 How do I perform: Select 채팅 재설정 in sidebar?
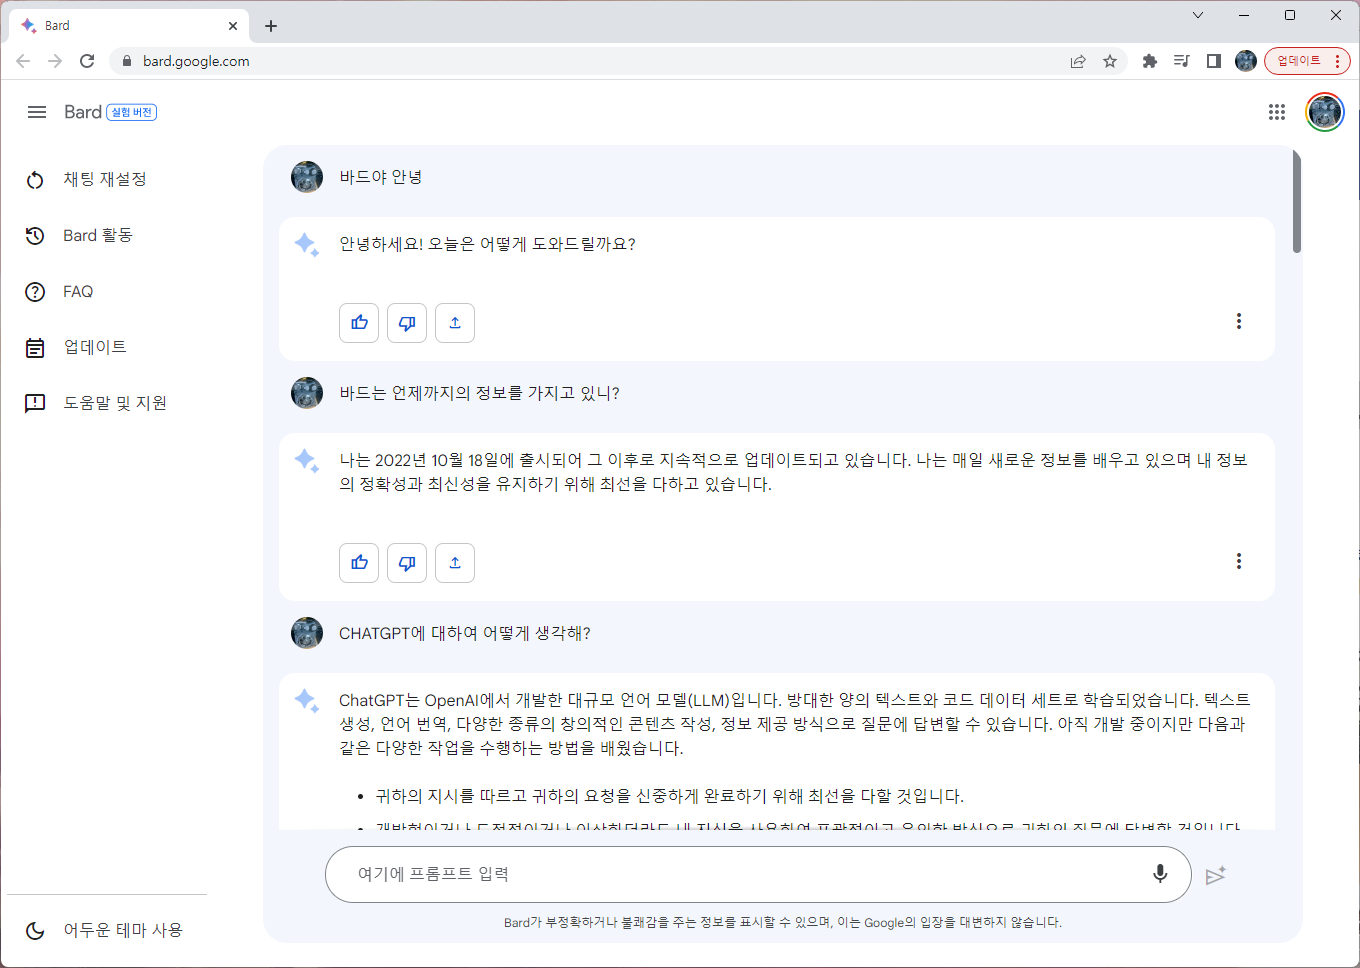[x=105, y=179]
